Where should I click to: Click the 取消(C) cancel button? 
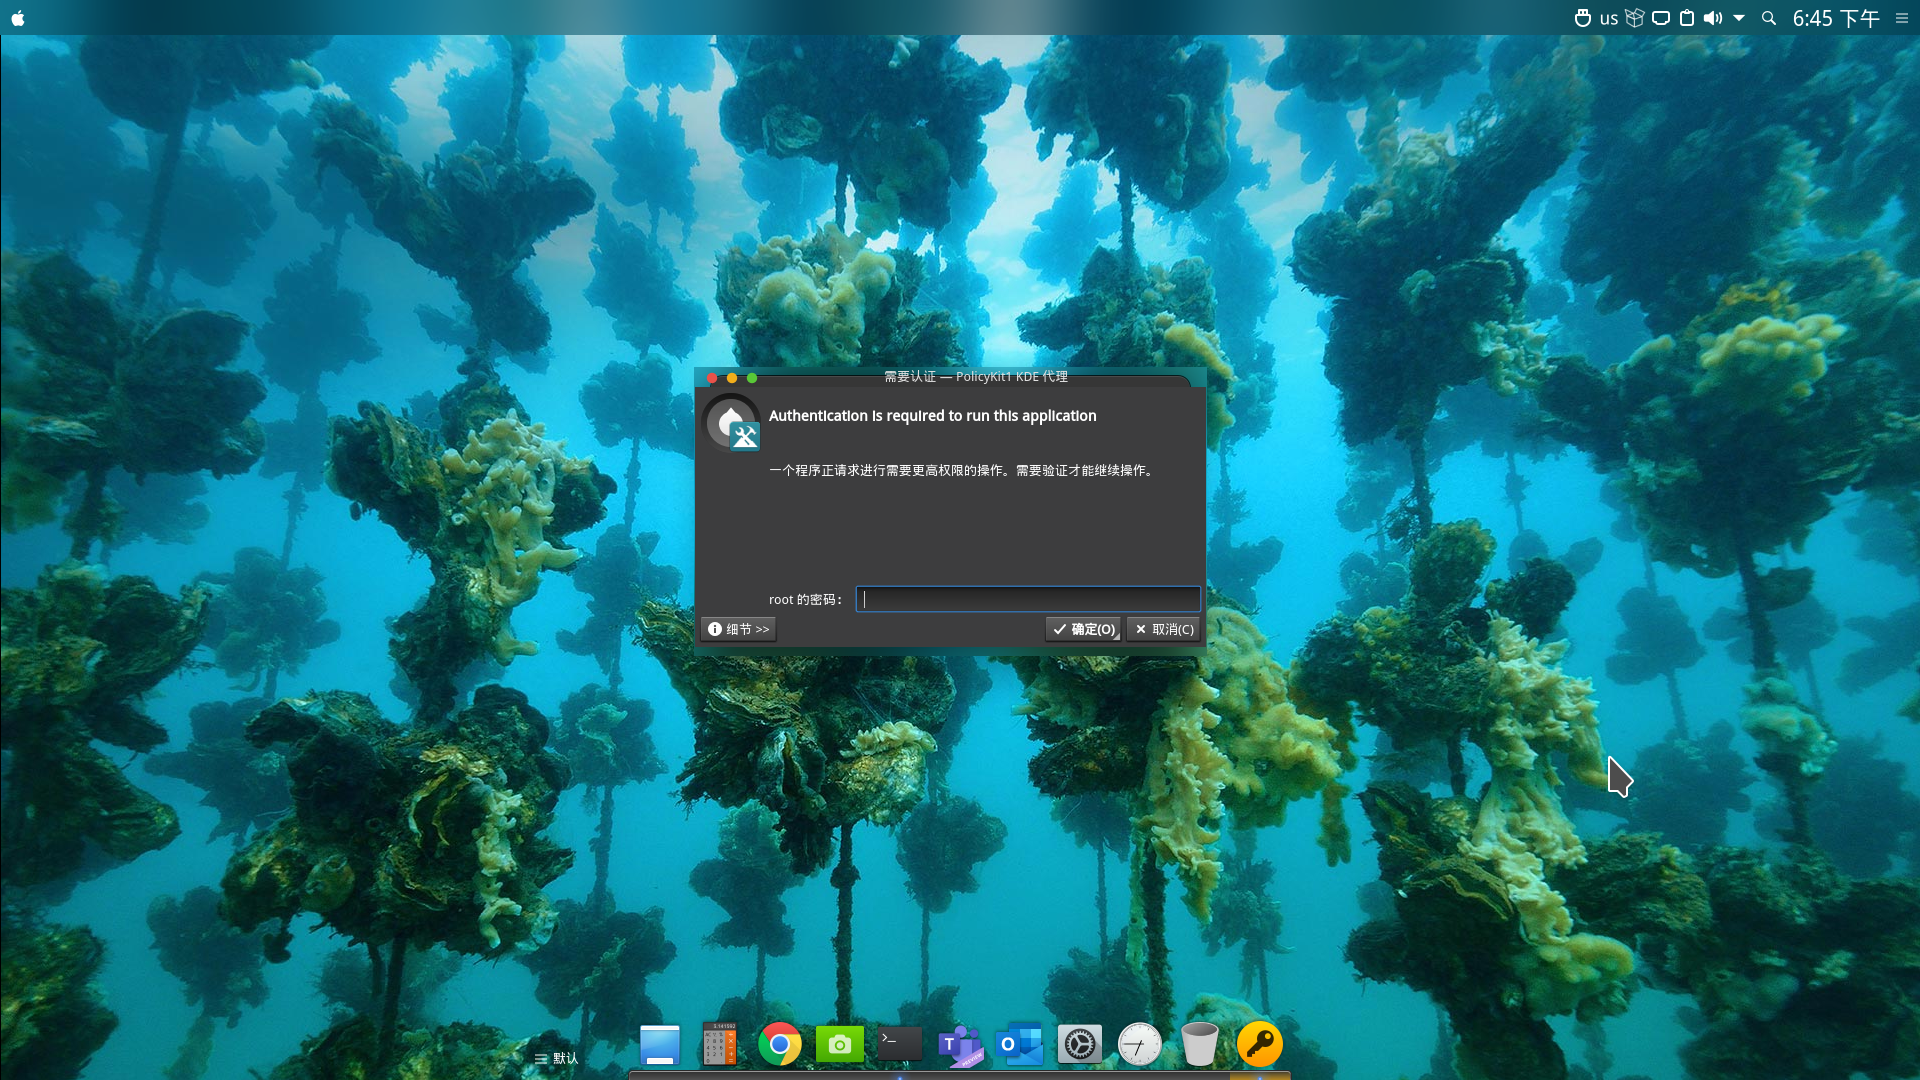point(1164,629)
